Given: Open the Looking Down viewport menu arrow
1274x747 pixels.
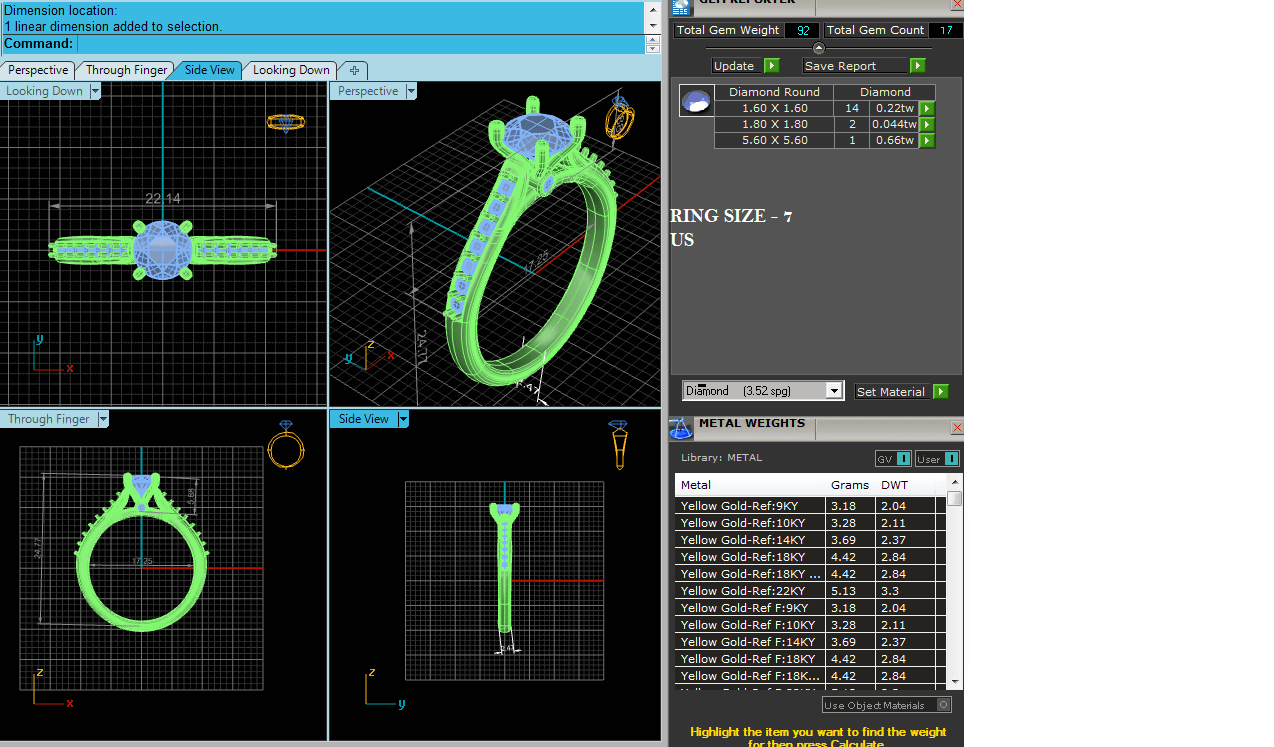Looking at the screenshot, I should point(96,91).
